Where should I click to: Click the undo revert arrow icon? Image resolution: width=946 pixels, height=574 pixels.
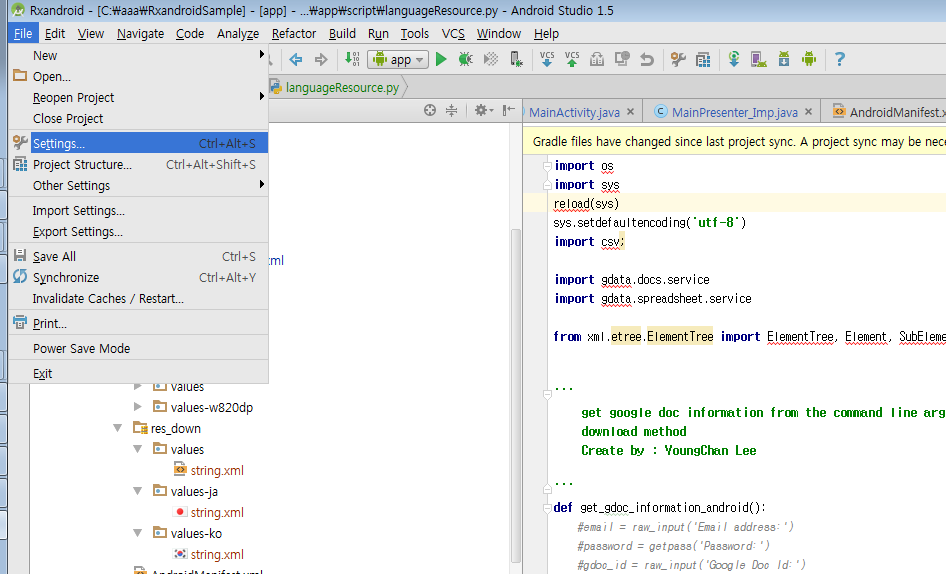[x=647, y=60]
